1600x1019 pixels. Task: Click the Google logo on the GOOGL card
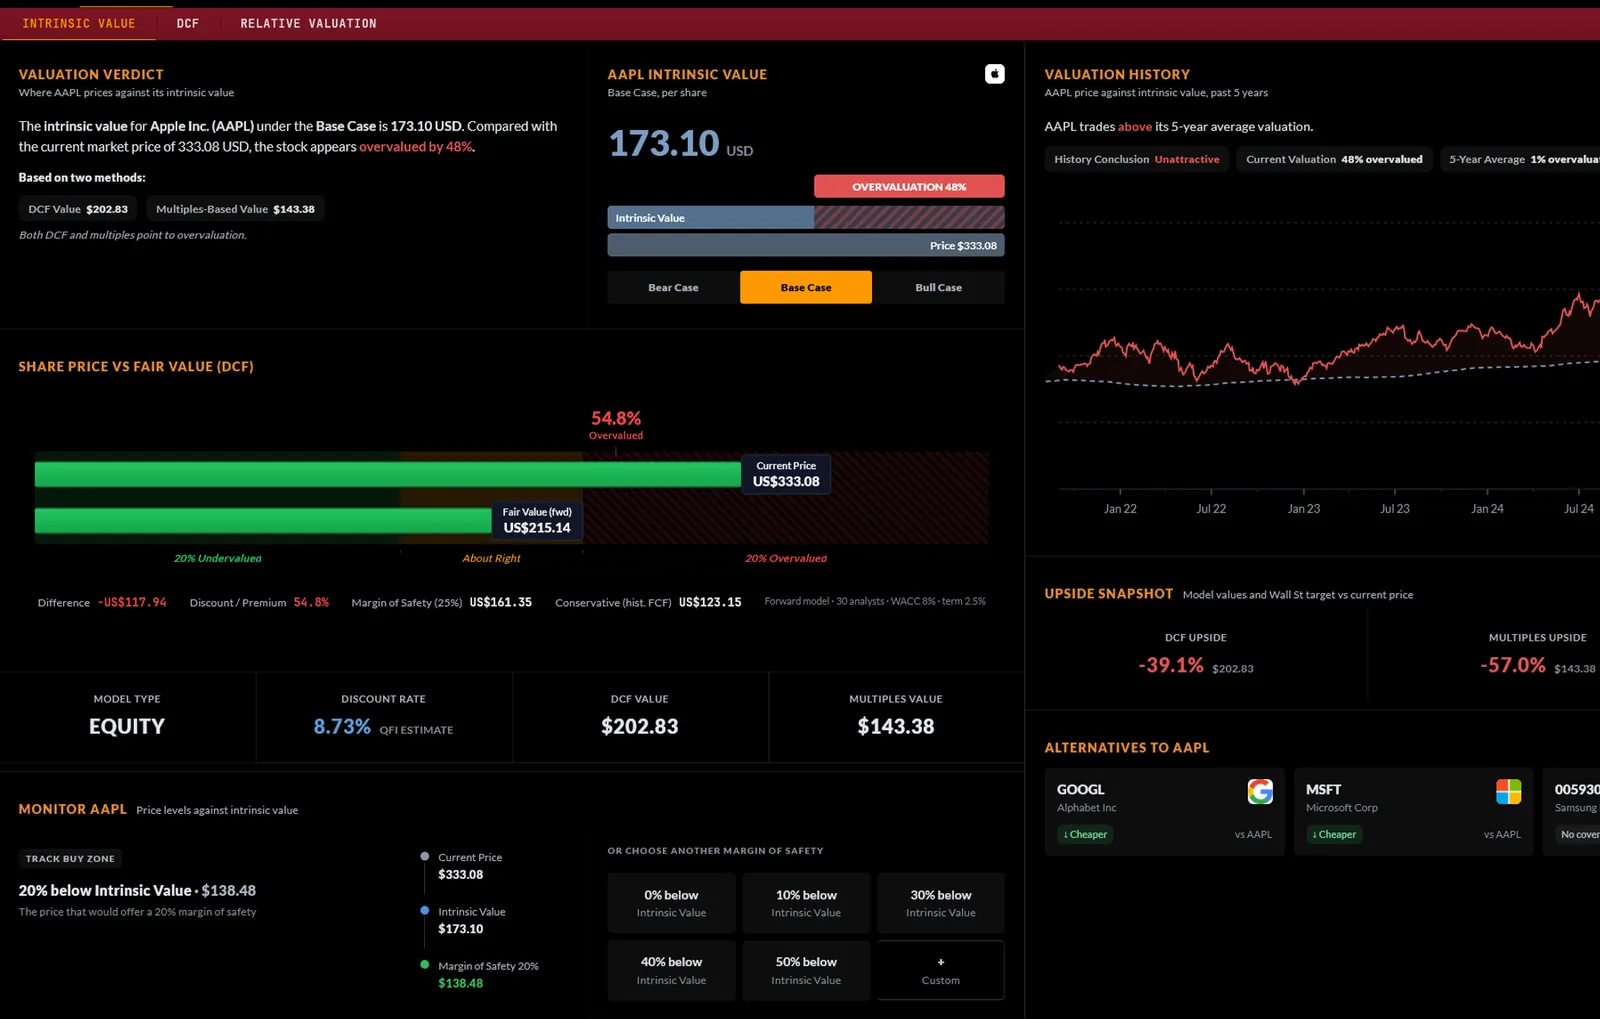tap(1260, 791)
